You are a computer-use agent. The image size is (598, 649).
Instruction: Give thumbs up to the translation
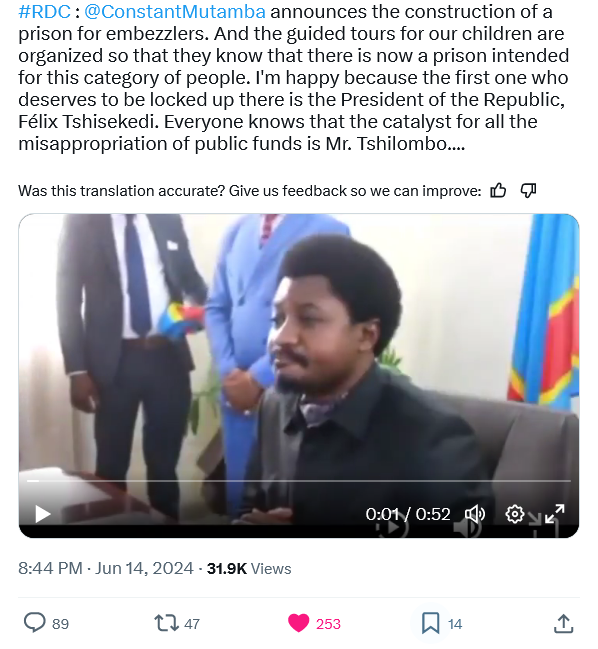pos(498,191)
